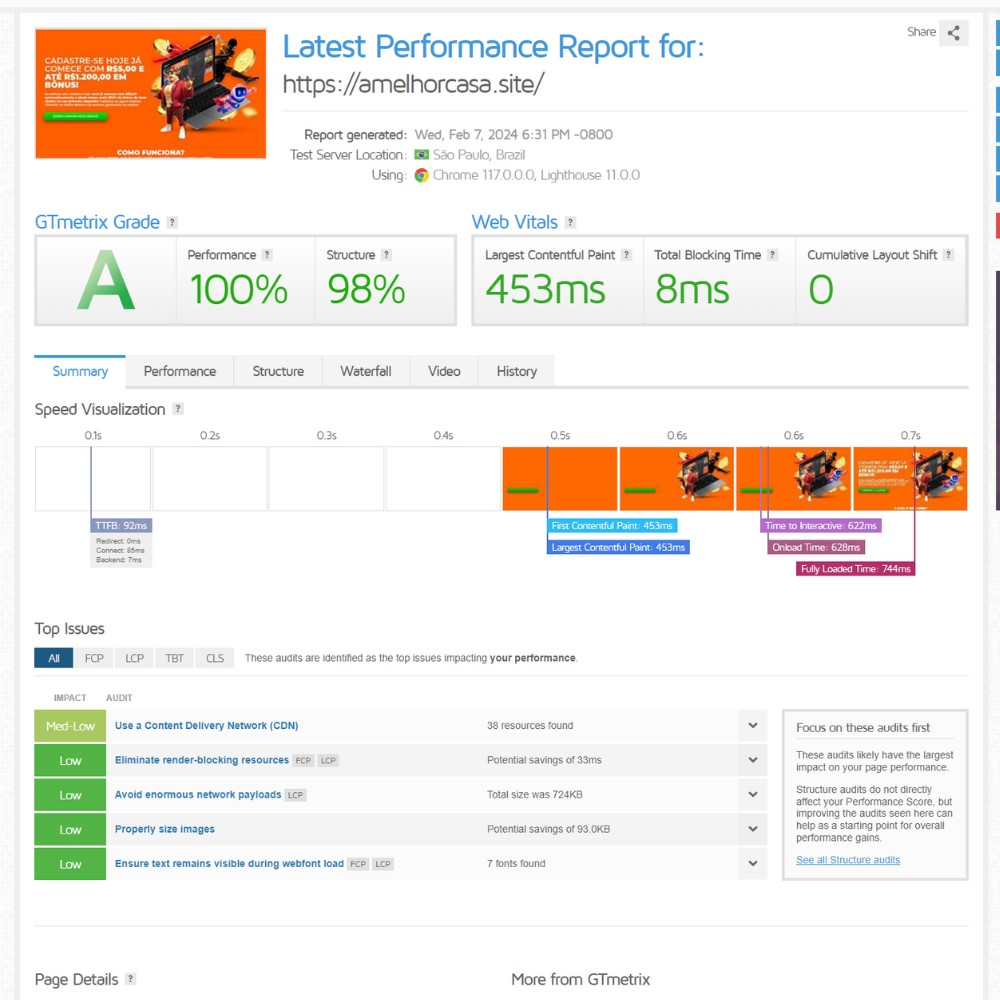Click the site preview screenshot thumbnail

pyautogui.click(x=151, y=93)
